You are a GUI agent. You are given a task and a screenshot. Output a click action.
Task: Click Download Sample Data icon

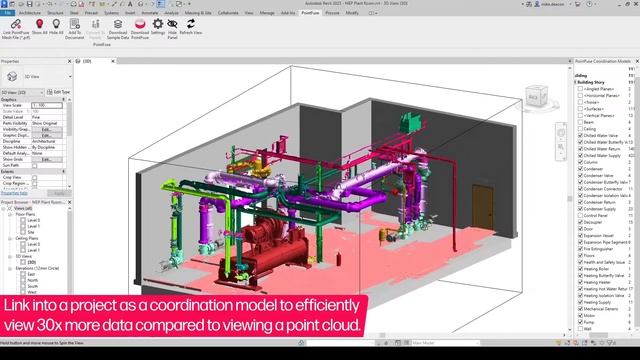coord(118,24)
